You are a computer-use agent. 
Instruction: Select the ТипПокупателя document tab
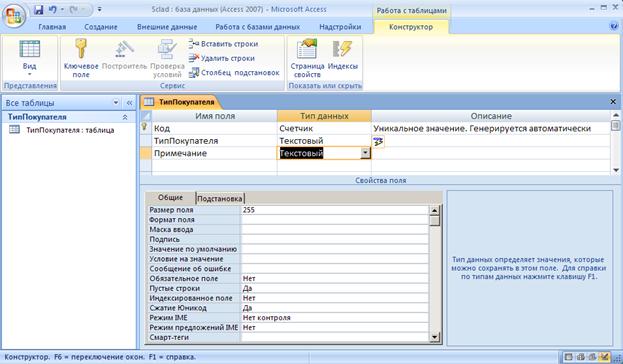(180, 102)
